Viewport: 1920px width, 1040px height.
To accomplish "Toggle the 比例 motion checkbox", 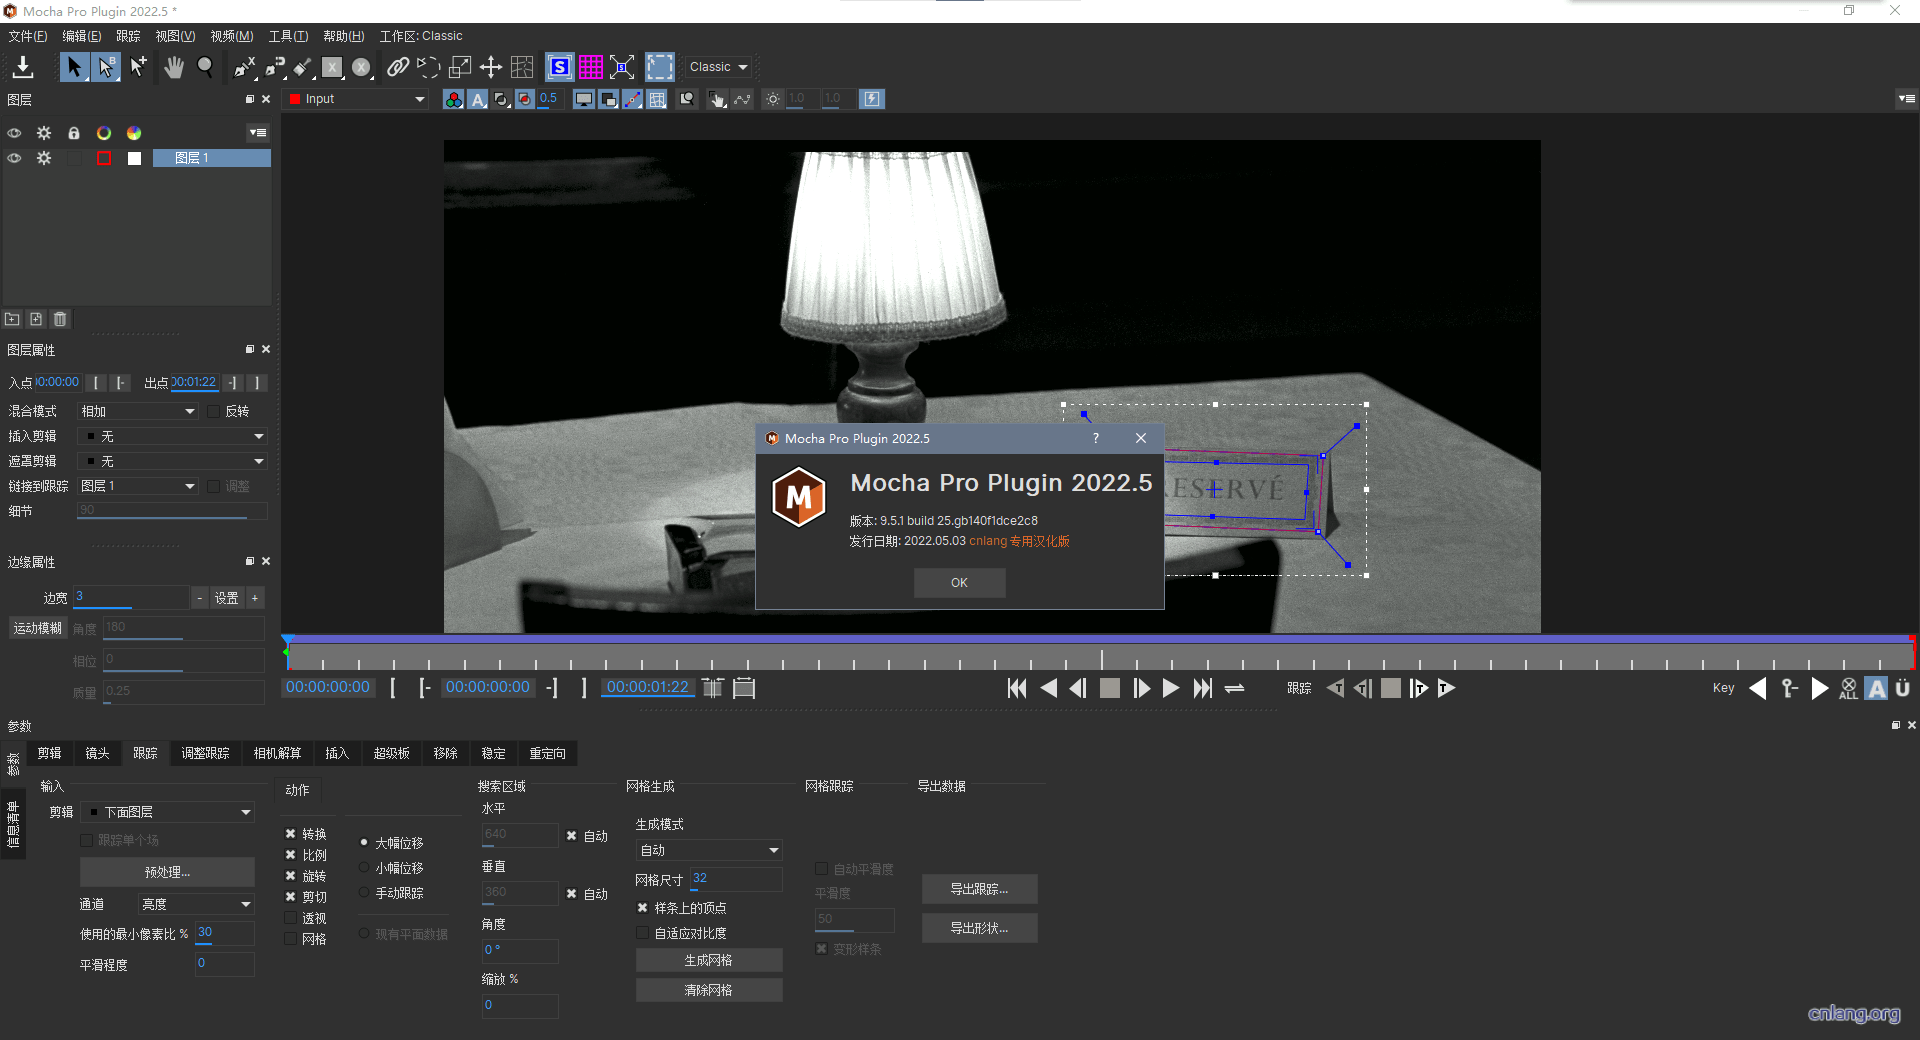I will click(x=291, y=855).
